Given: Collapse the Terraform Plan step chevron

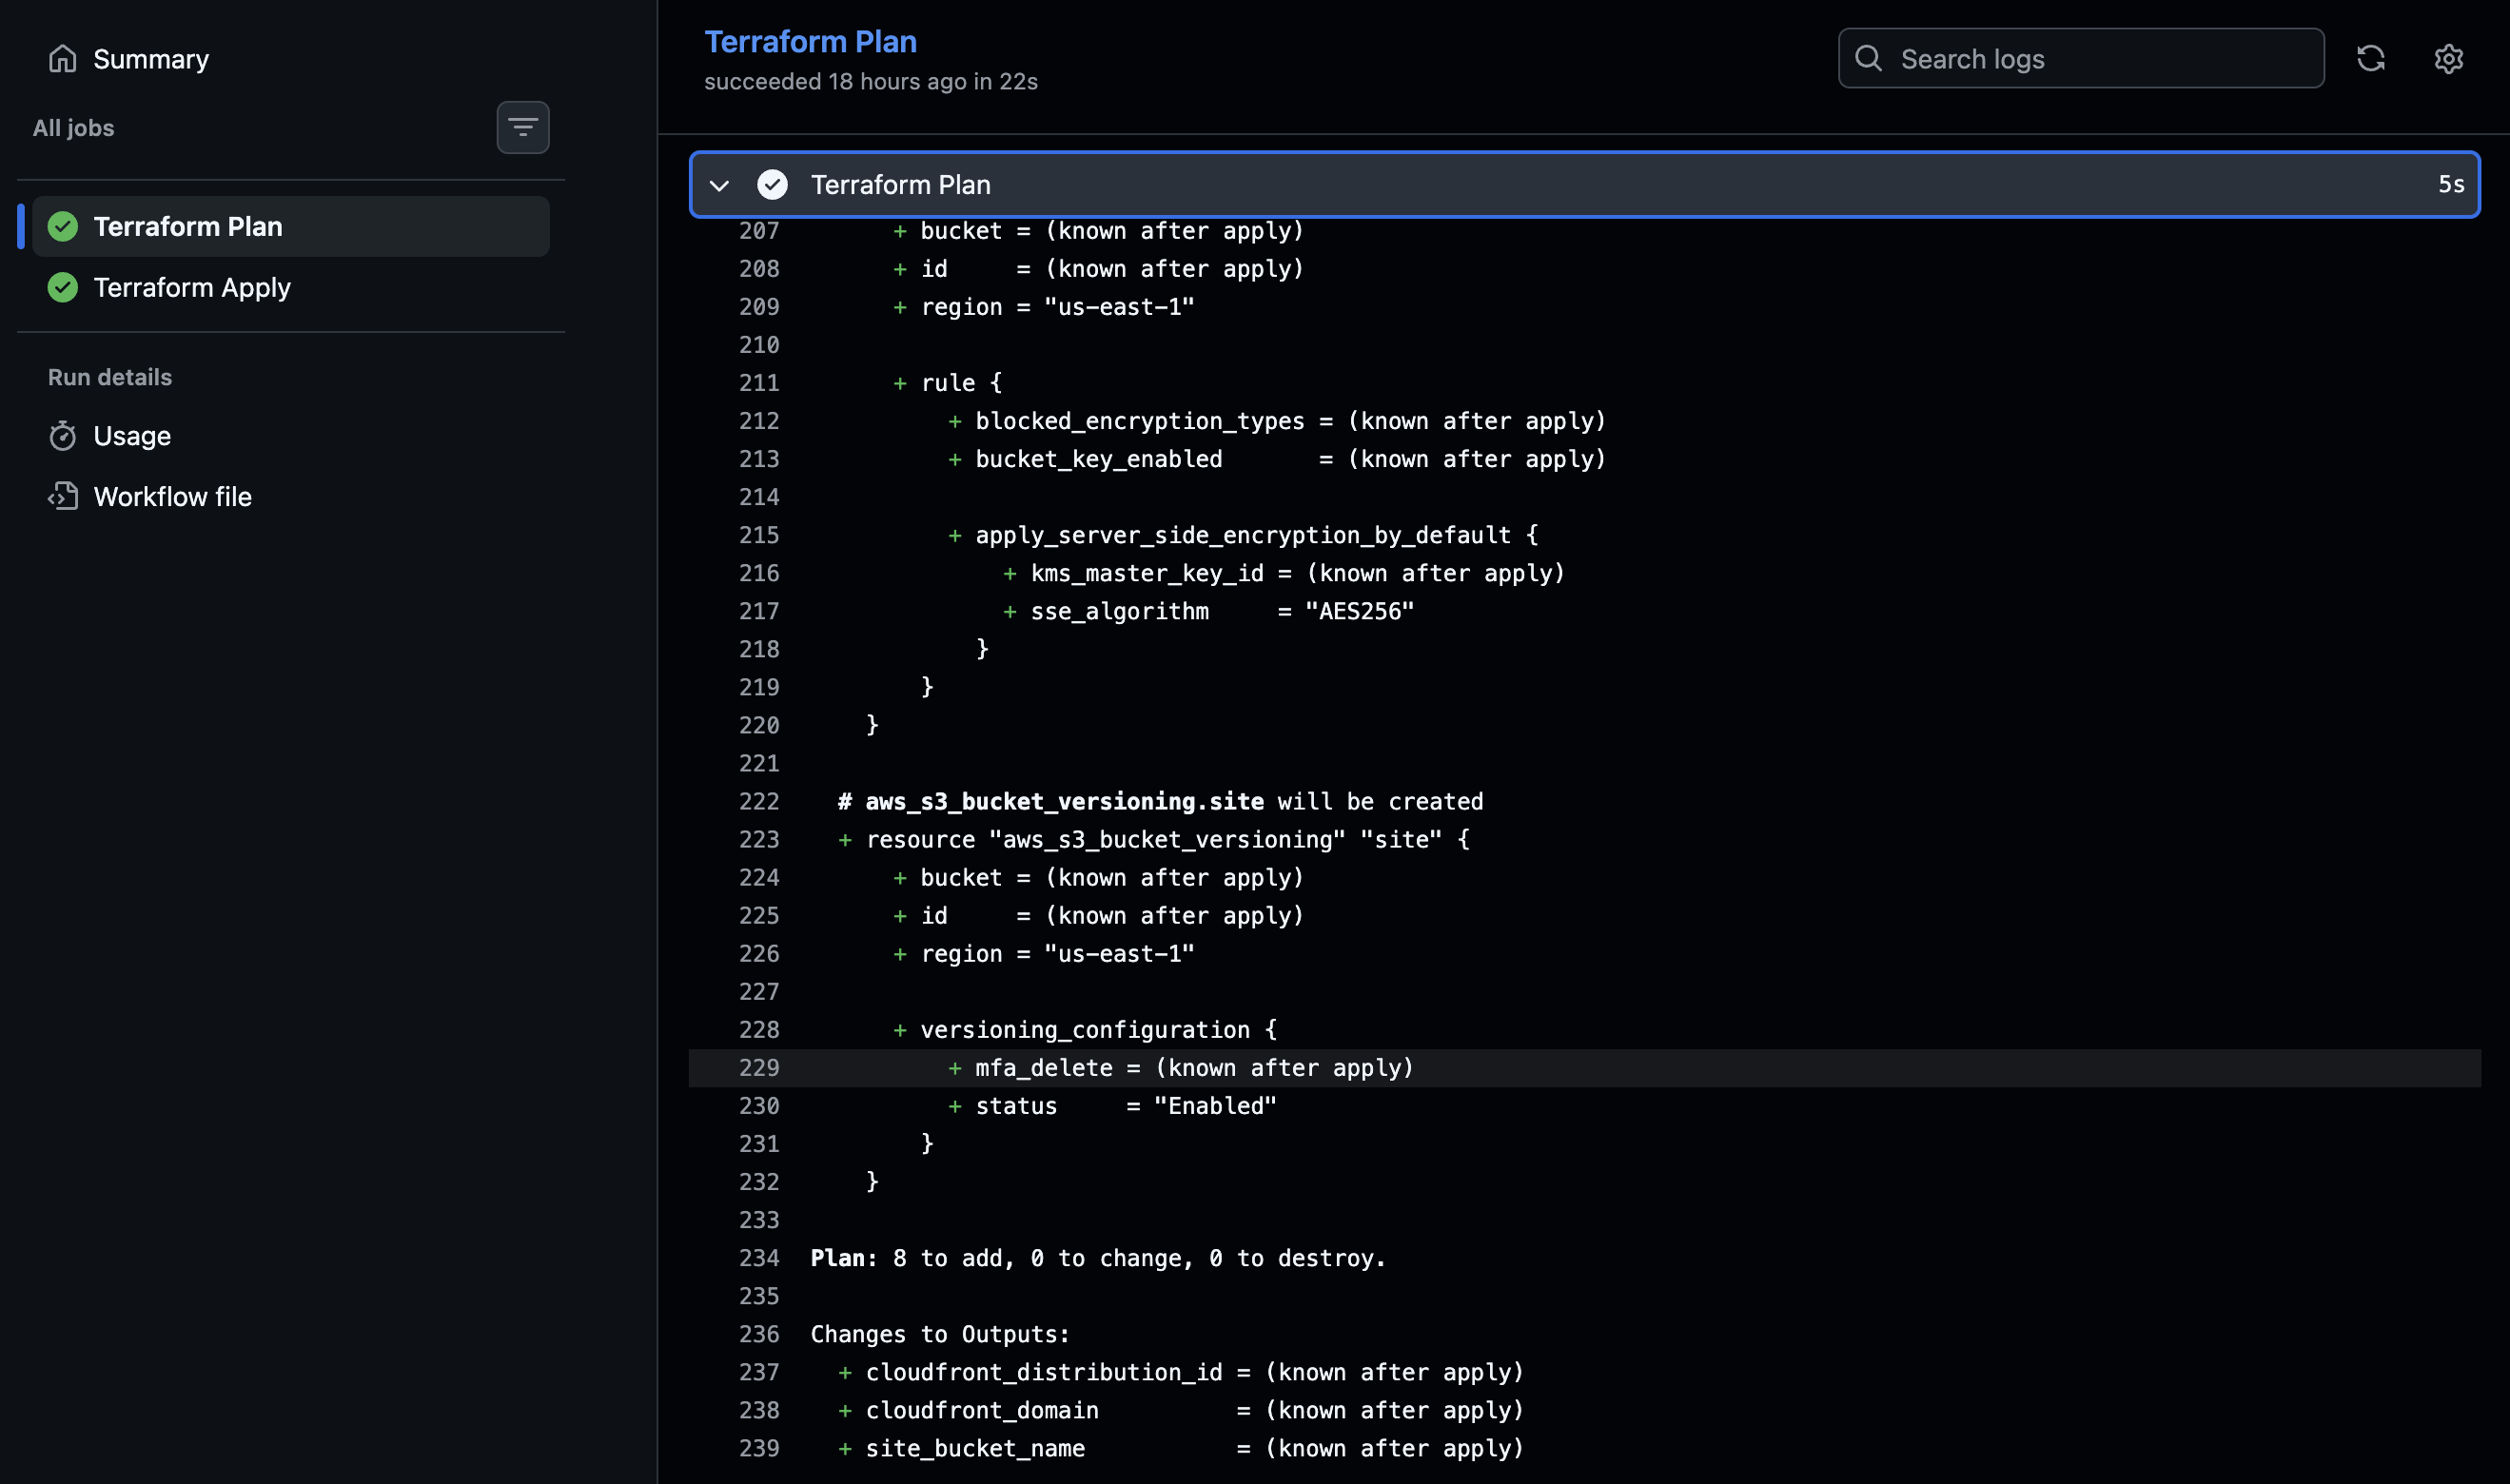Looking at the screenshot, I should [719, 185].
